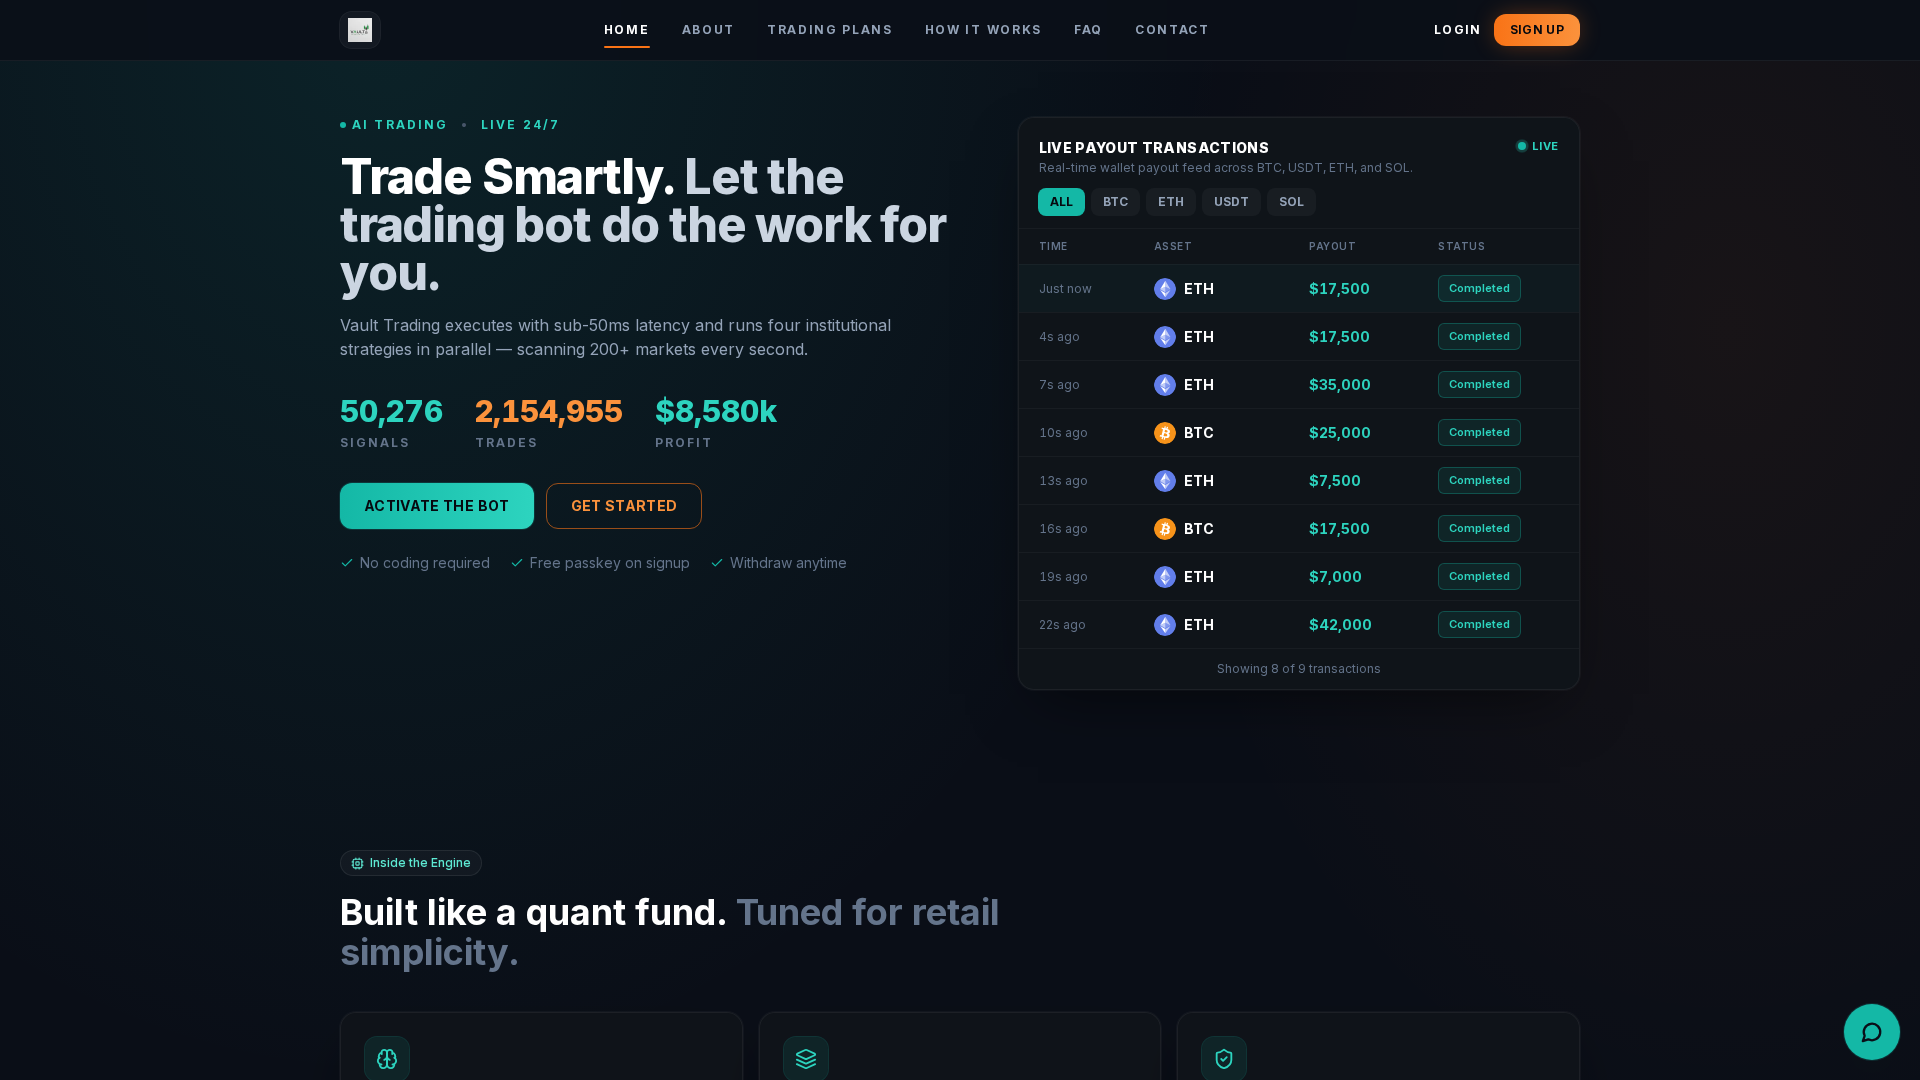Open the ABOUT page
Screen dimensions: 1920x1080
[708, 30]
